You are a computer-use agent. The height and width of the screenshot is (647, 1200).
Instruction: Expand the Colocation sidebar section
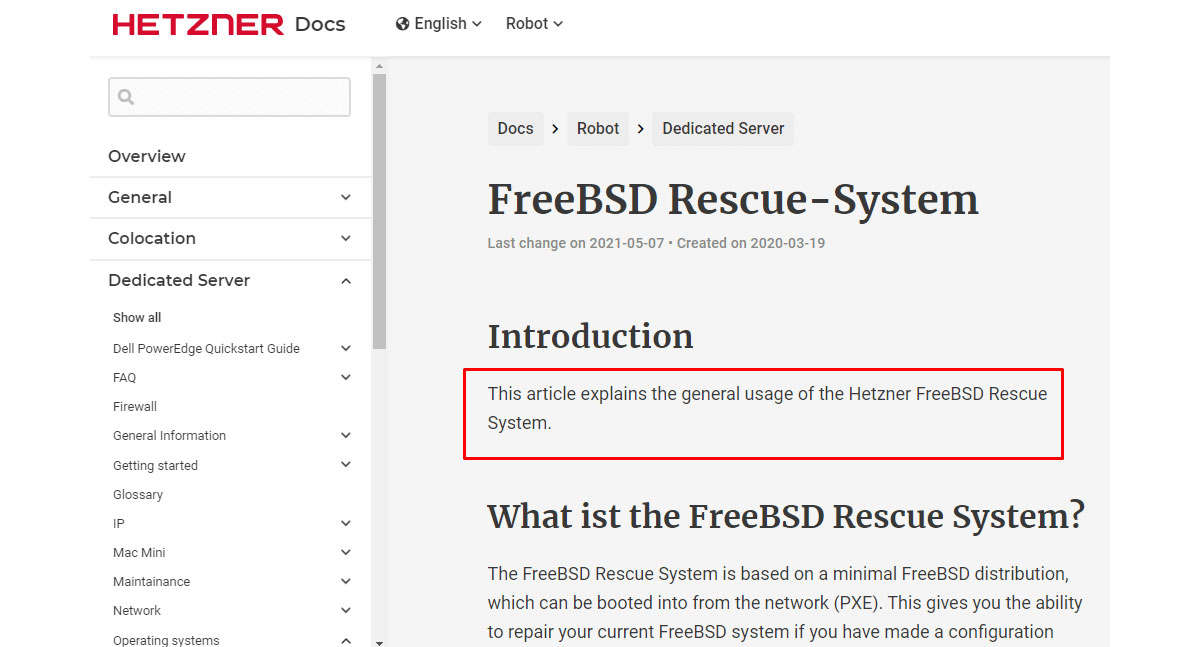(x=230, y=239)
